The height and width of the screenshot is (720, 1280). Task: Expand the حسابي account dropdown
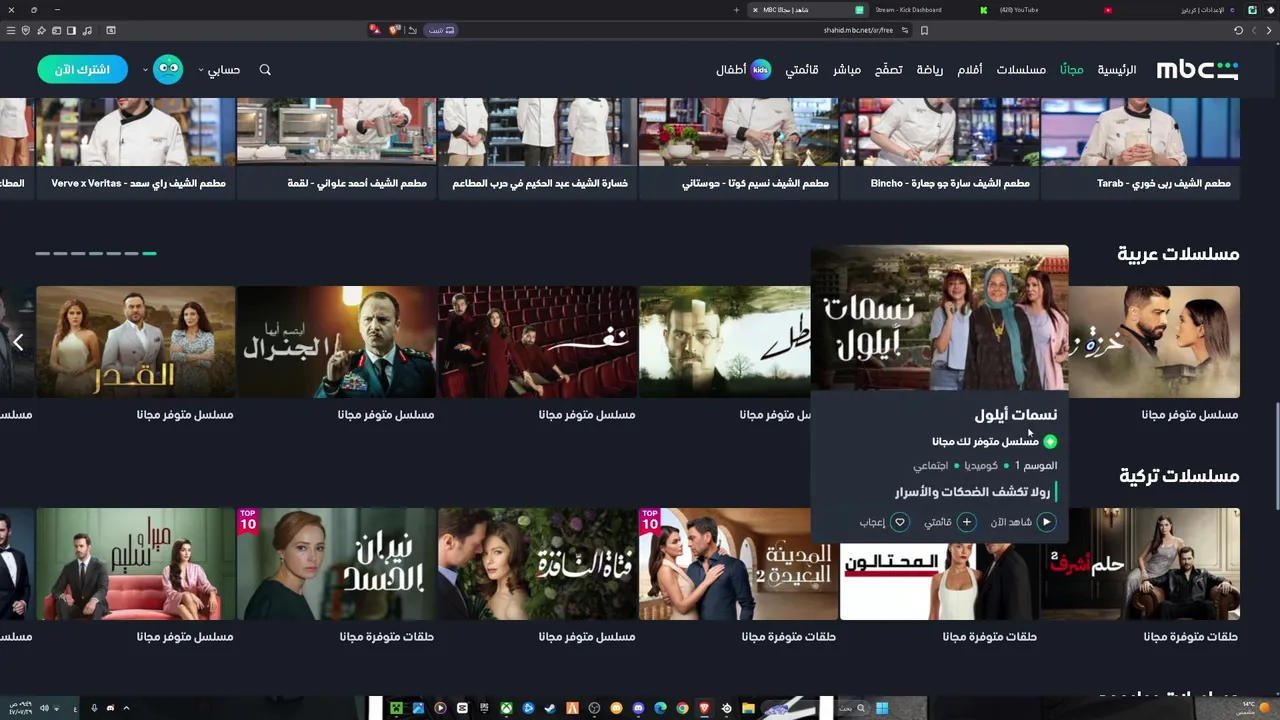coord(219,70)
